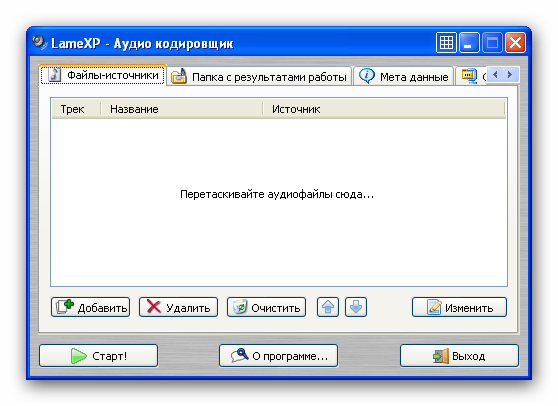Open the partially hidden fourth tab with monitor icon
Screen dimensions: 558x406
(x=471, y=76)
